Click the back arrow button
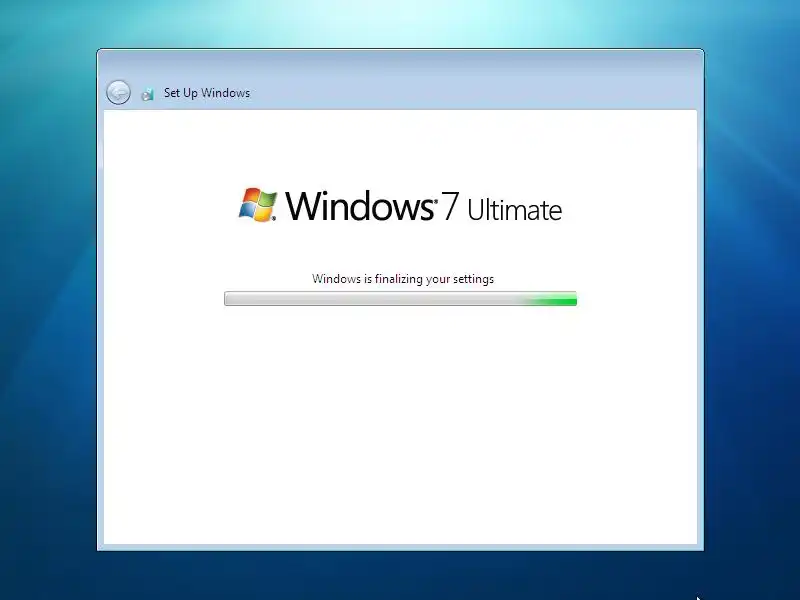 pos(118,93)
